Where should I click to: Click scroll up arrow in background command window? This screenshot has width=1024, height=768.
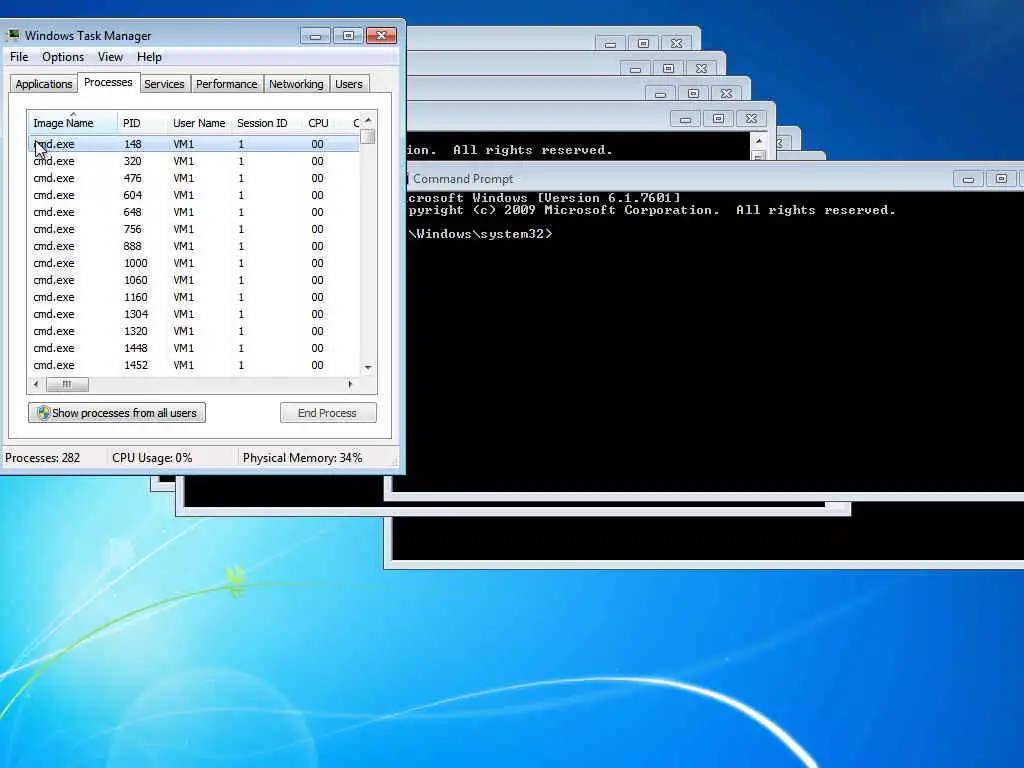[x=758, y=141]
